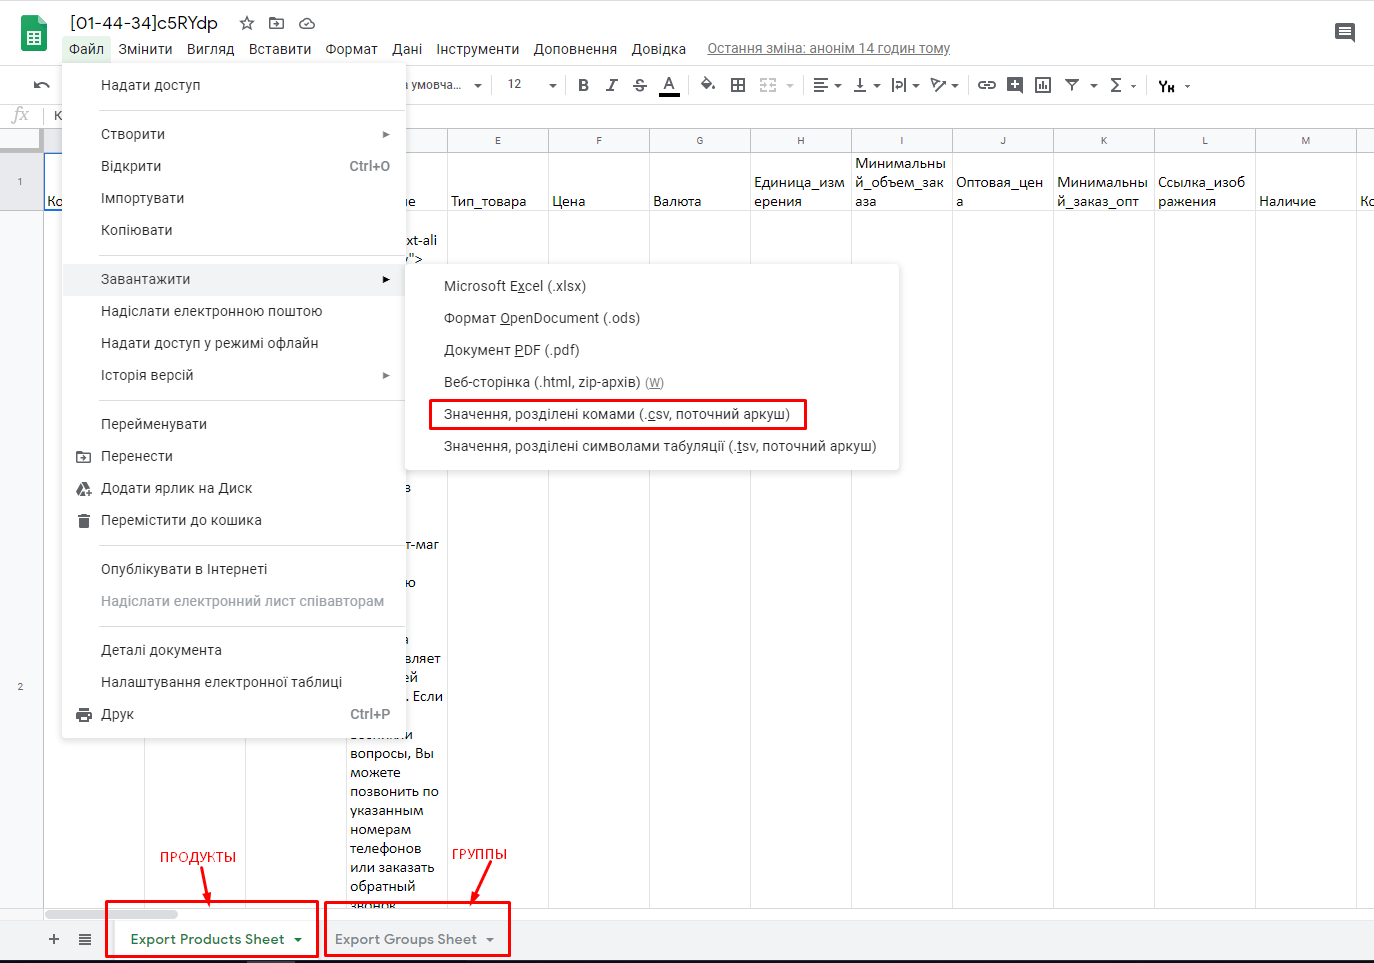Open text wrapping options
The image size is (1374, 963).
905,85
